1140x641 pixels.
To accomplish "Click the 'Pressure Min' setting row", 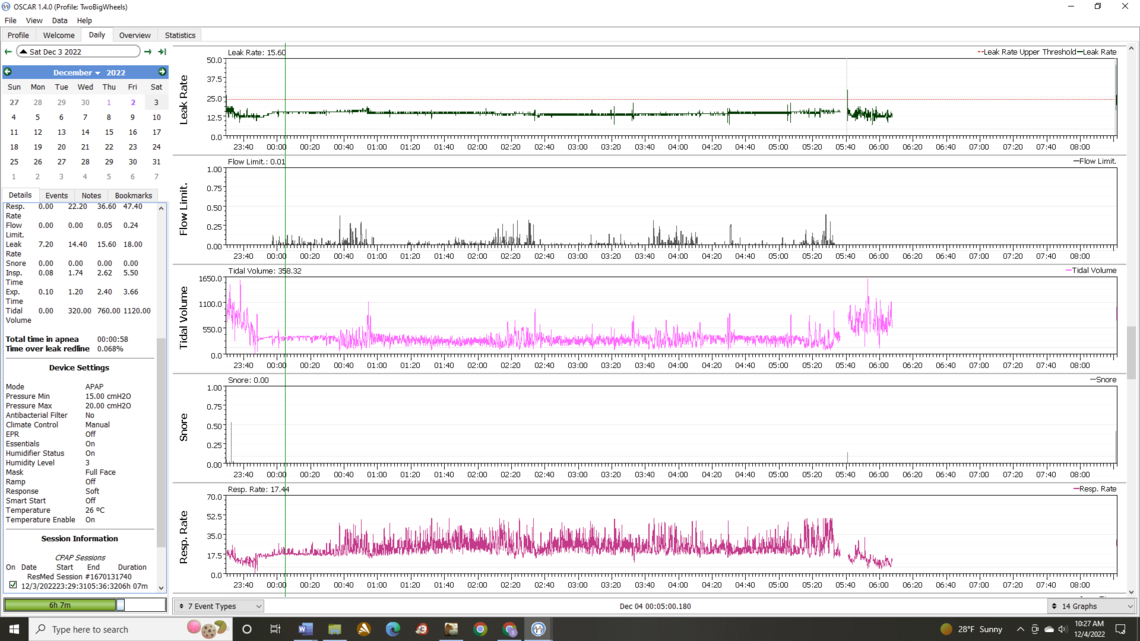I will click(69, 396).
